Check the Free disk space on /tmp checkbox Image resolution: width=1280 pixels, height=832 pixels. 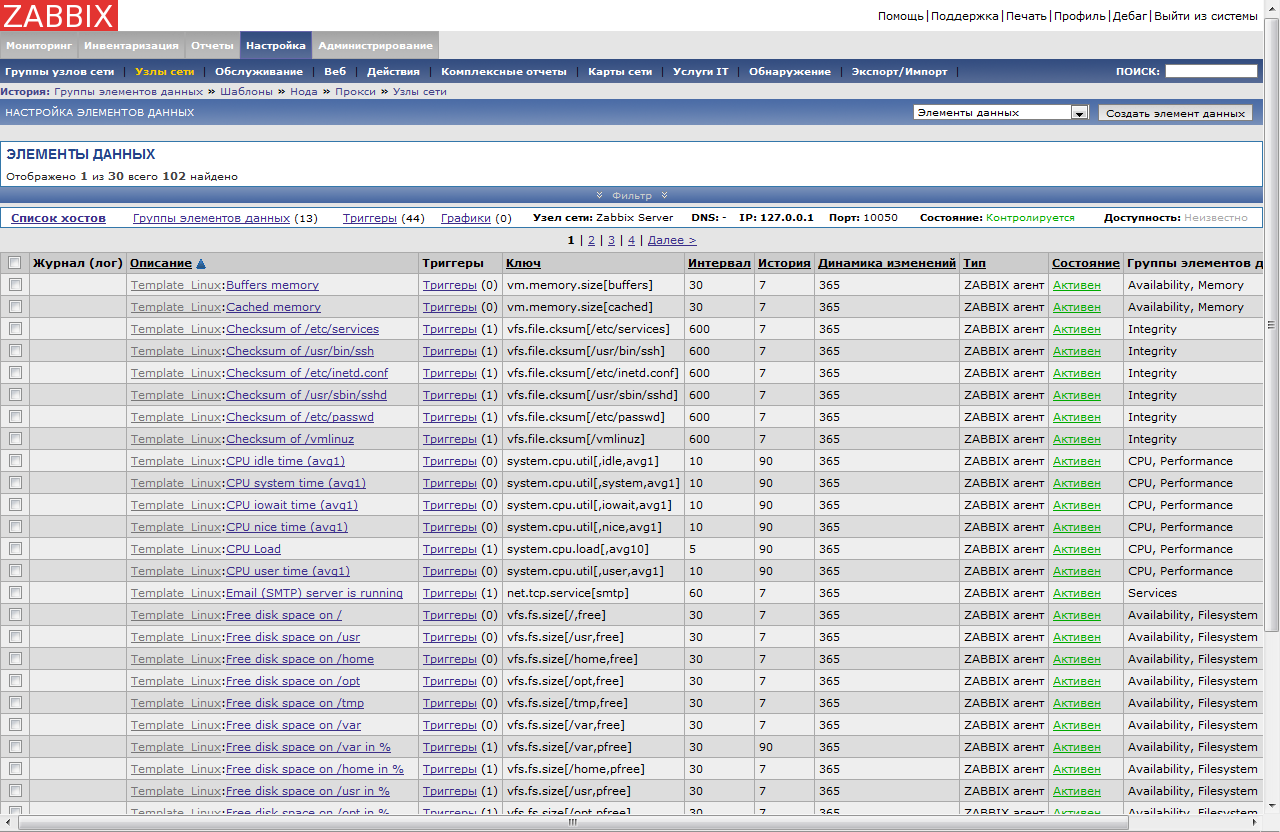[15, 703]
